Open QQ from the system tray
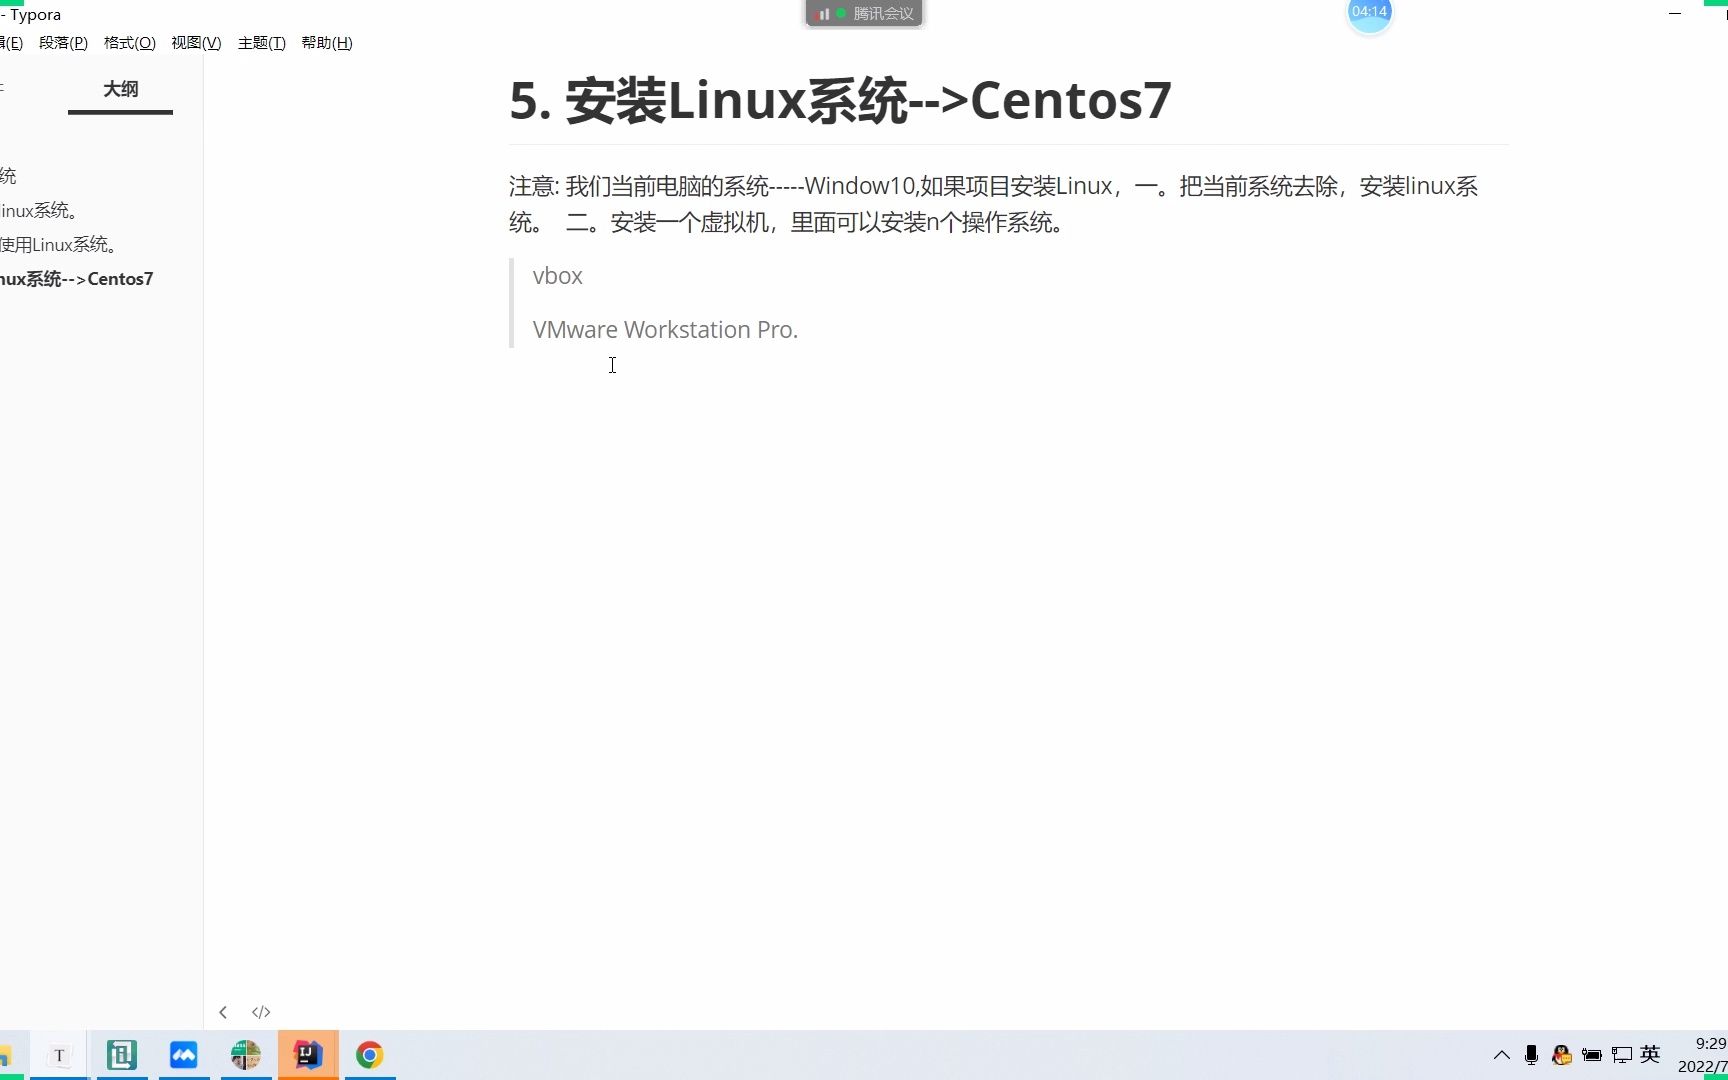1728x1080 pixels. [x=1561, y=1054]
